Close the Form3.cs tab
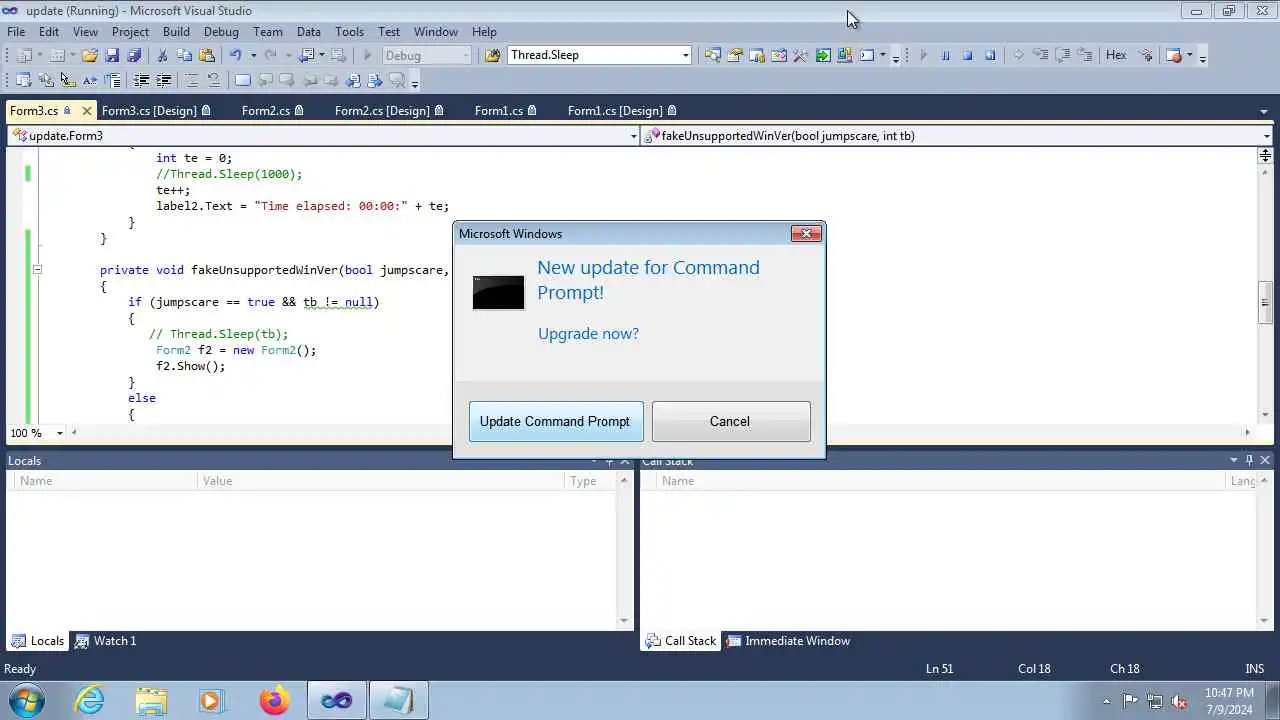Viewport: 1280px width, 720px height. [86, 111]
